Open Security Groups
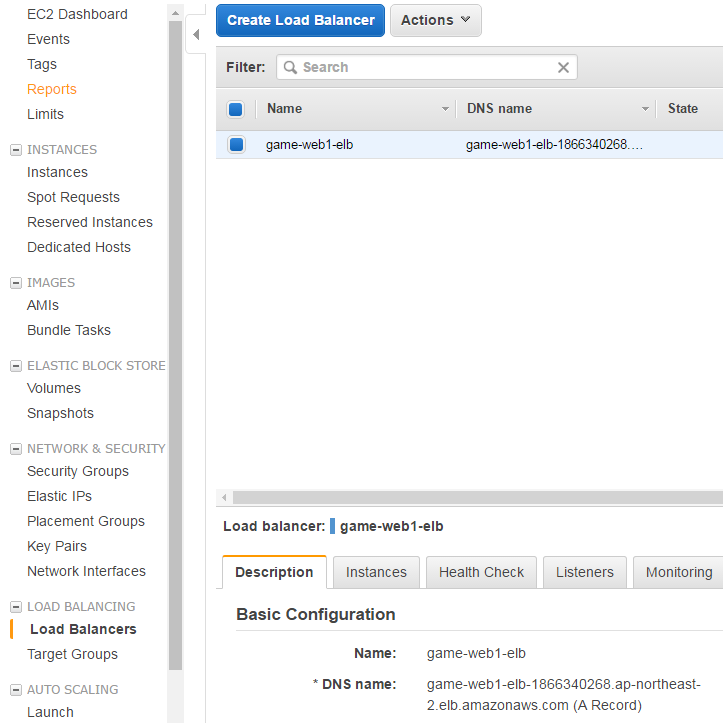723x723 pixels. [78, 471]
